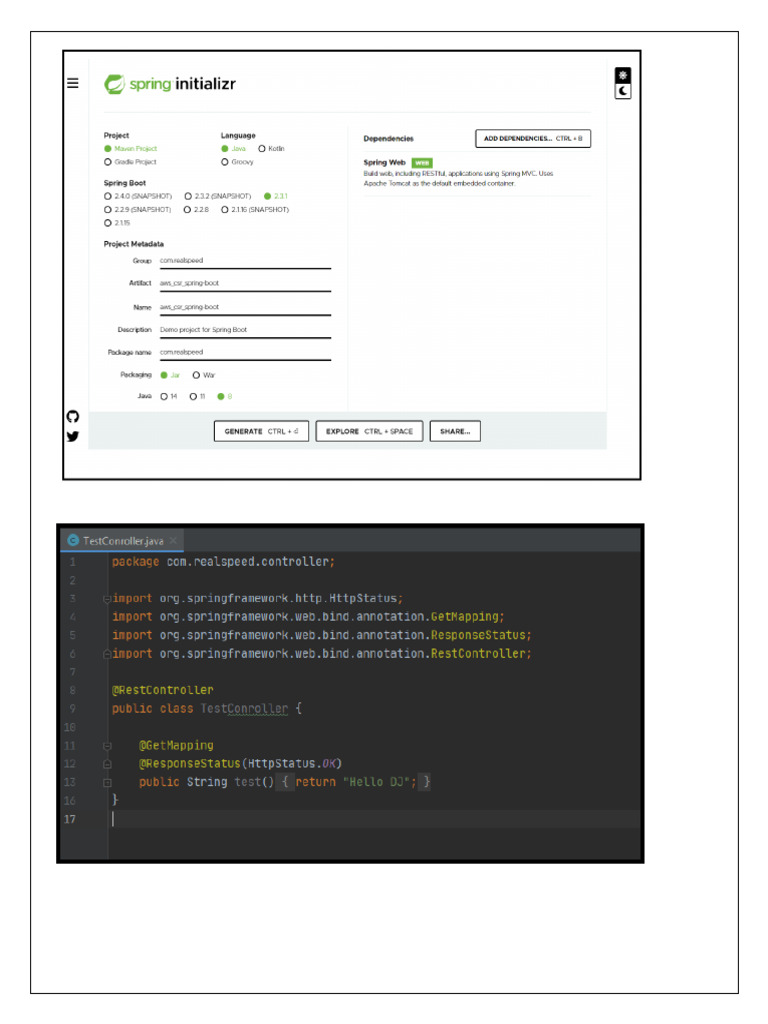Click the Add Dependencies button
The height and width of the screenshot is (1024, 768).
532,138
